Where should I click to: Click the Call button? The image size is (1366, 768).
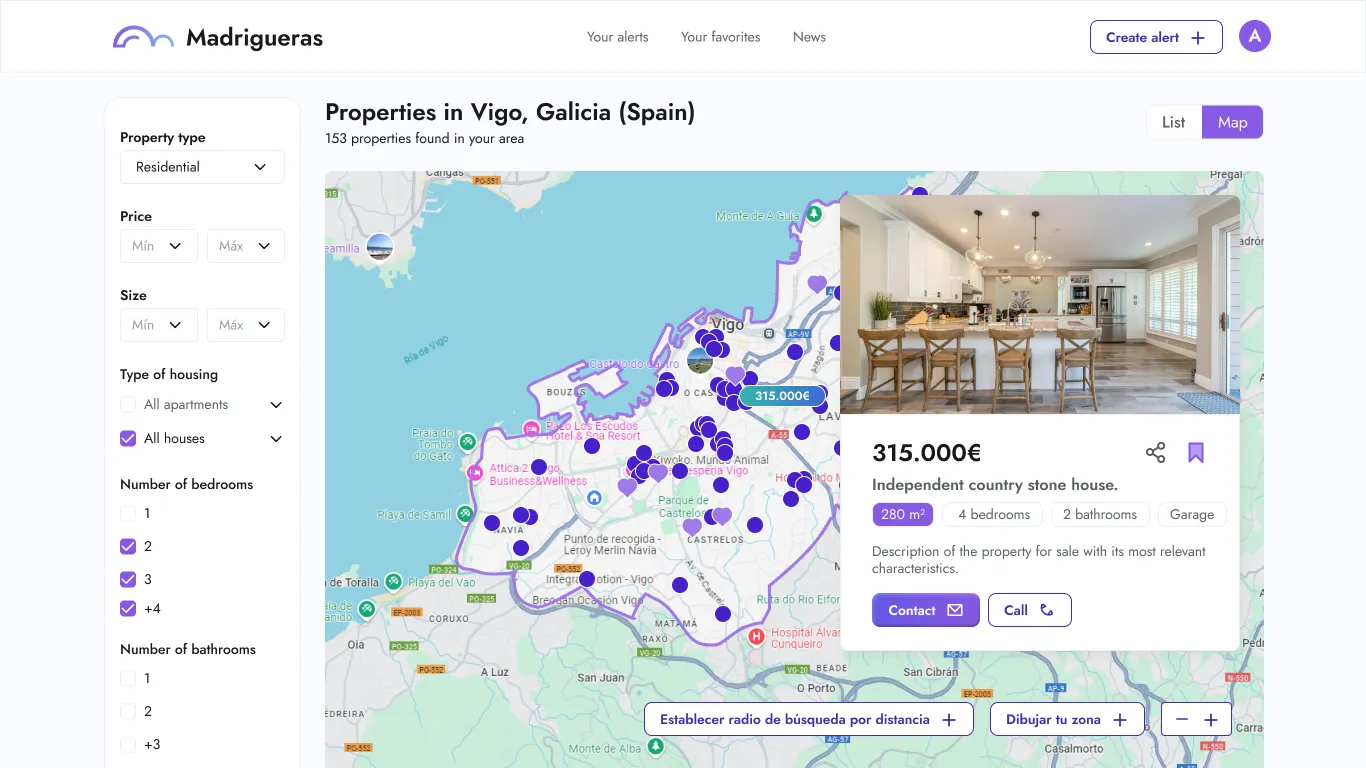[1030, 610]
